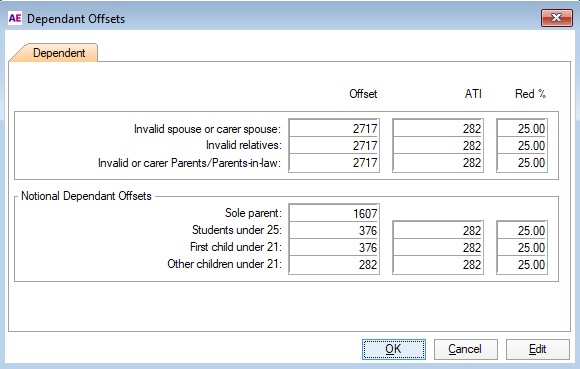Click the Offset column header
Image resolution: width=580 pixels, height=369 pixels.
pos(363,94)
